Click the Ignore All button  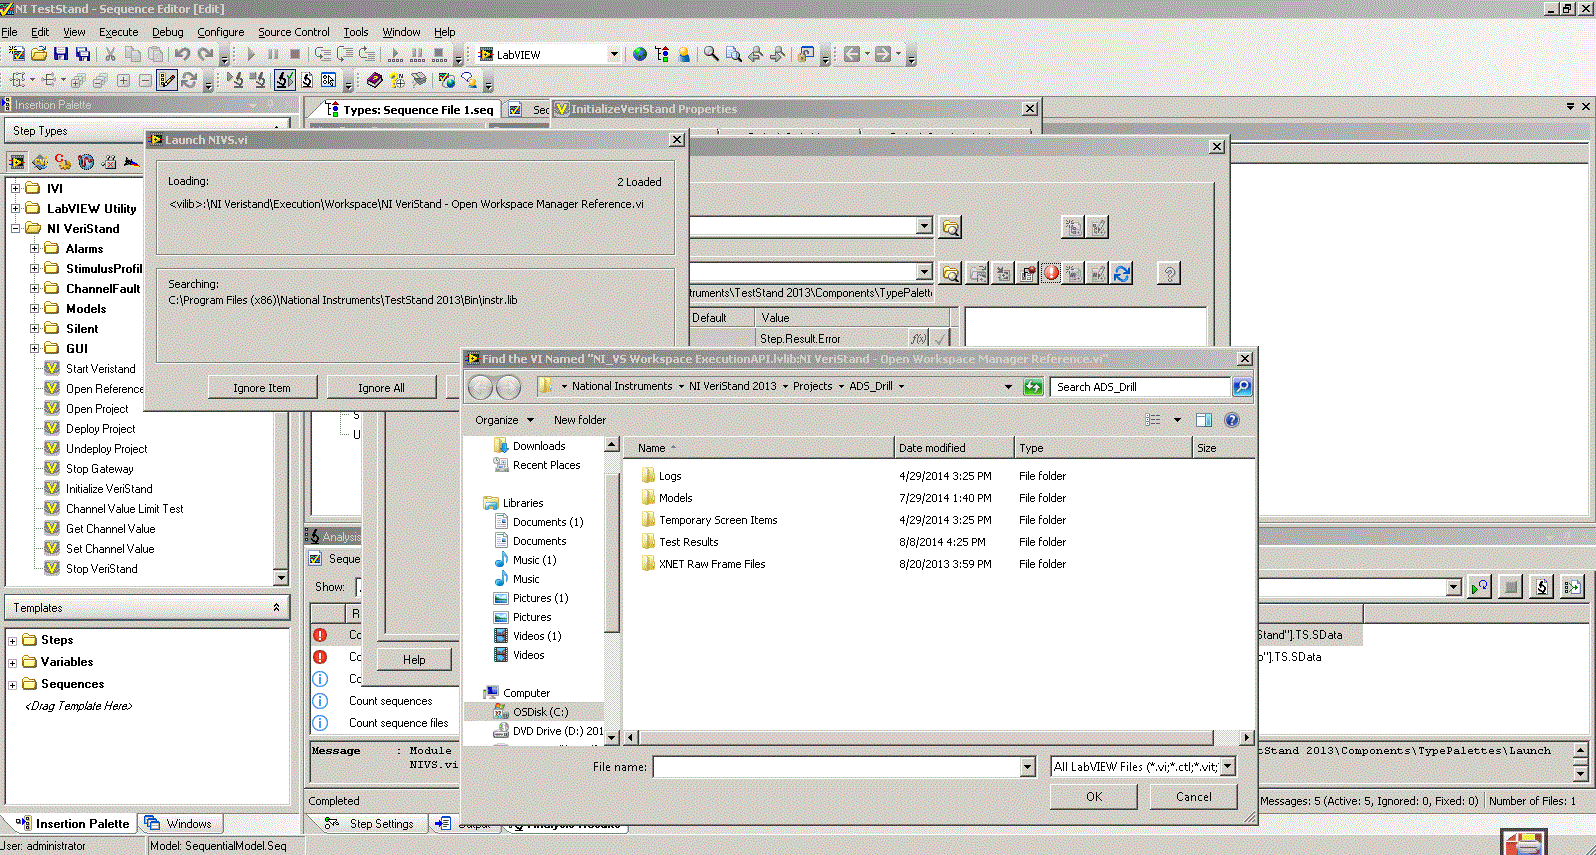[x=381, y=388]
